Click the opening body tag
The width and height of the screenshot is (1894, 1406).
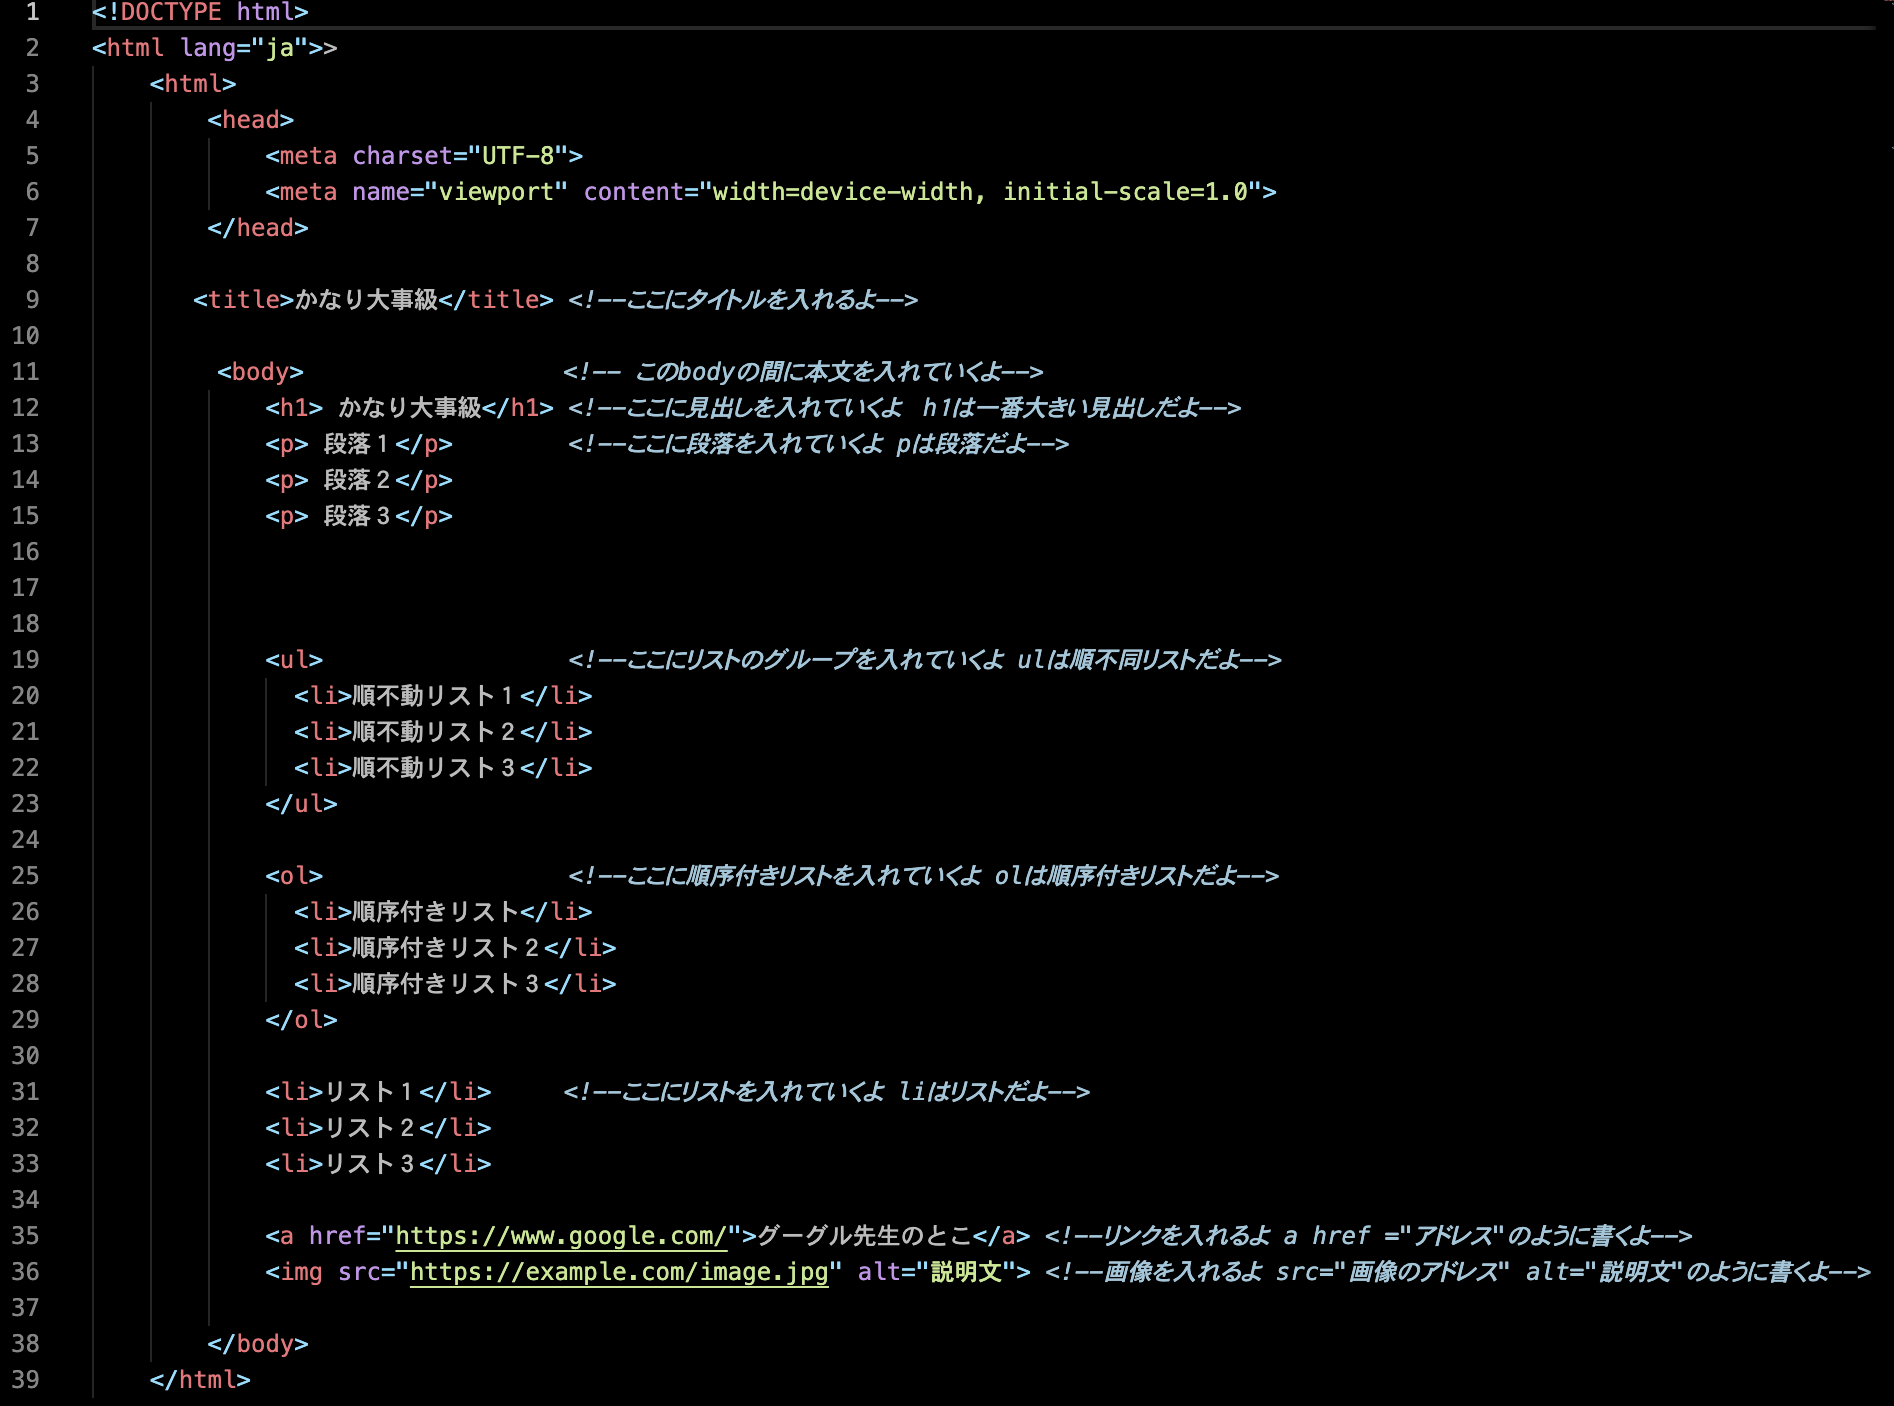[x=258, y=371]
